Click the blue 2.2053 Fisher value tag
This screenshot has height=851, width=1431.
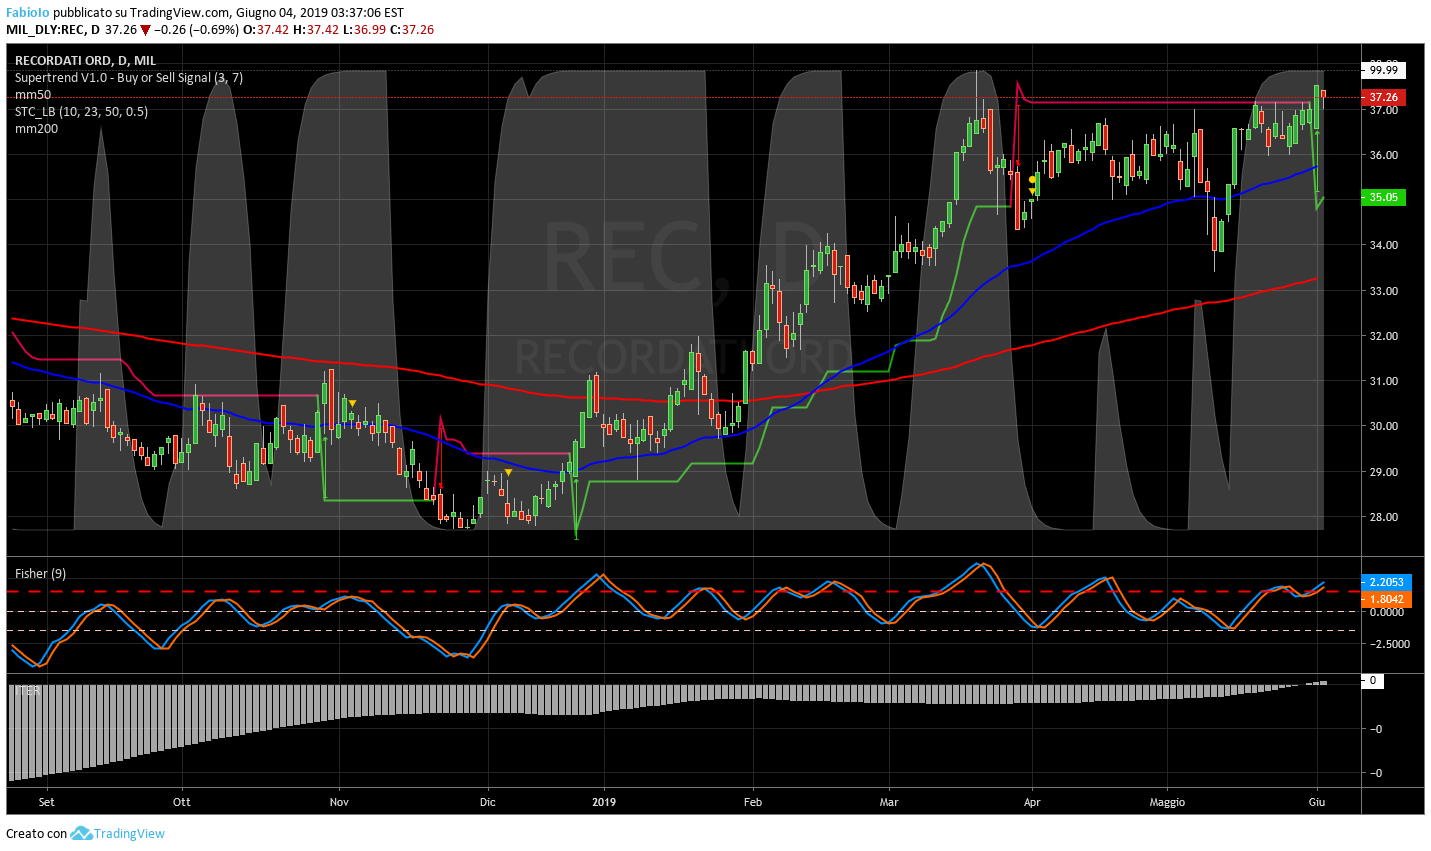pyautogui.click(x=1385, y=582)
